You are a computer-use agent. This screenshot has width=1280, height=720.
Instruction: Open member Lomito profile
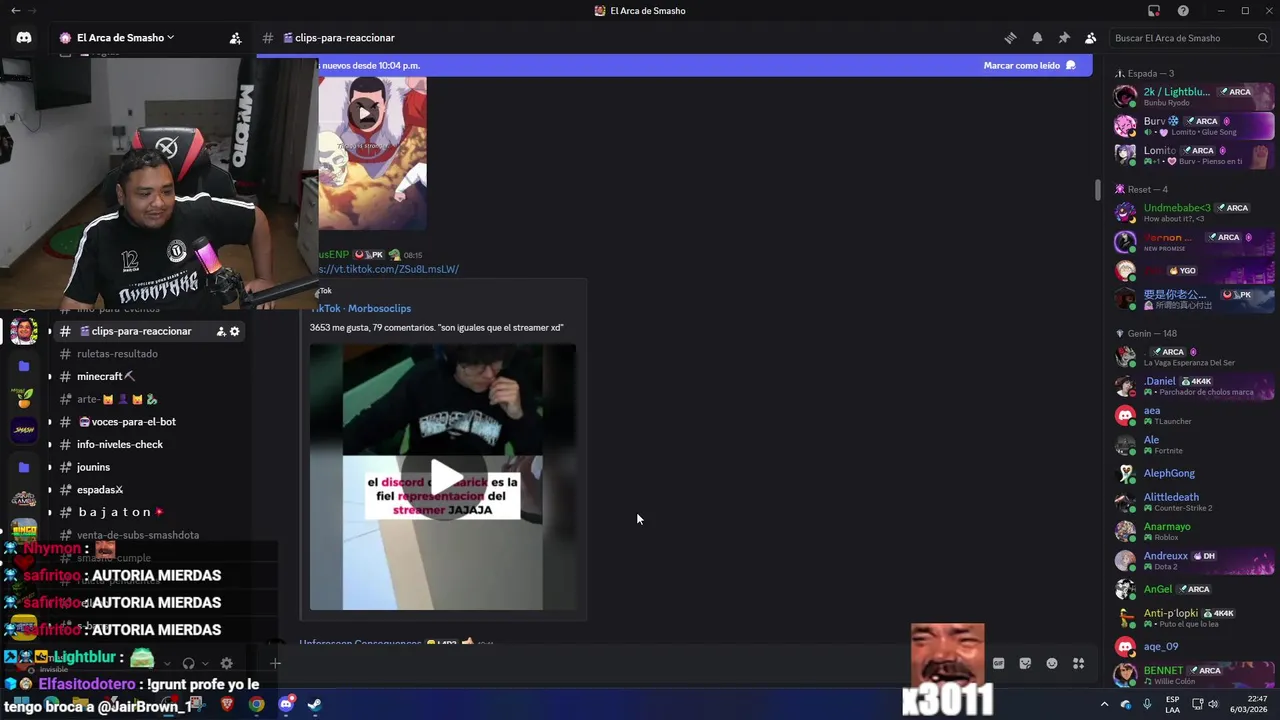pyautogui.click(x=1193, y=155)
